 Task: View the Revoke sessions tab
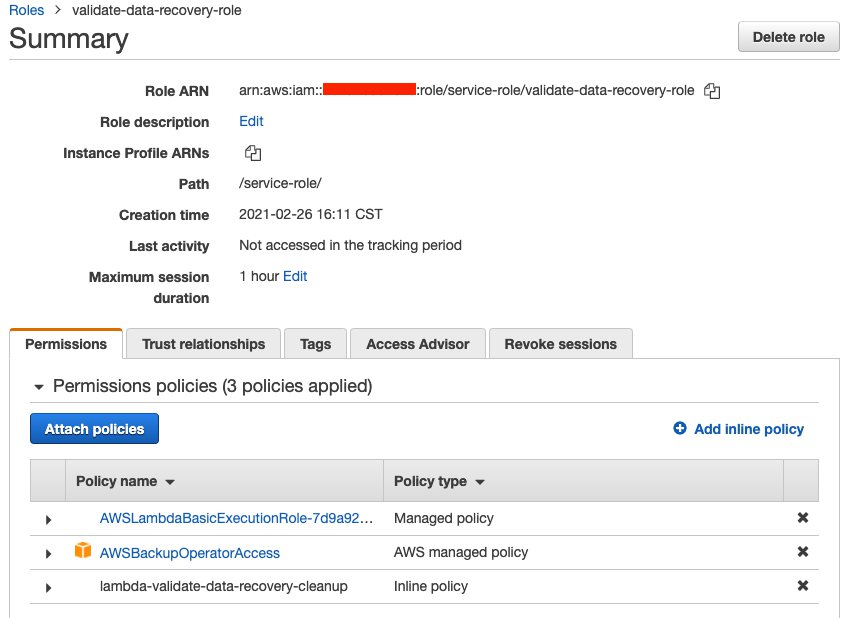[558, 343]
